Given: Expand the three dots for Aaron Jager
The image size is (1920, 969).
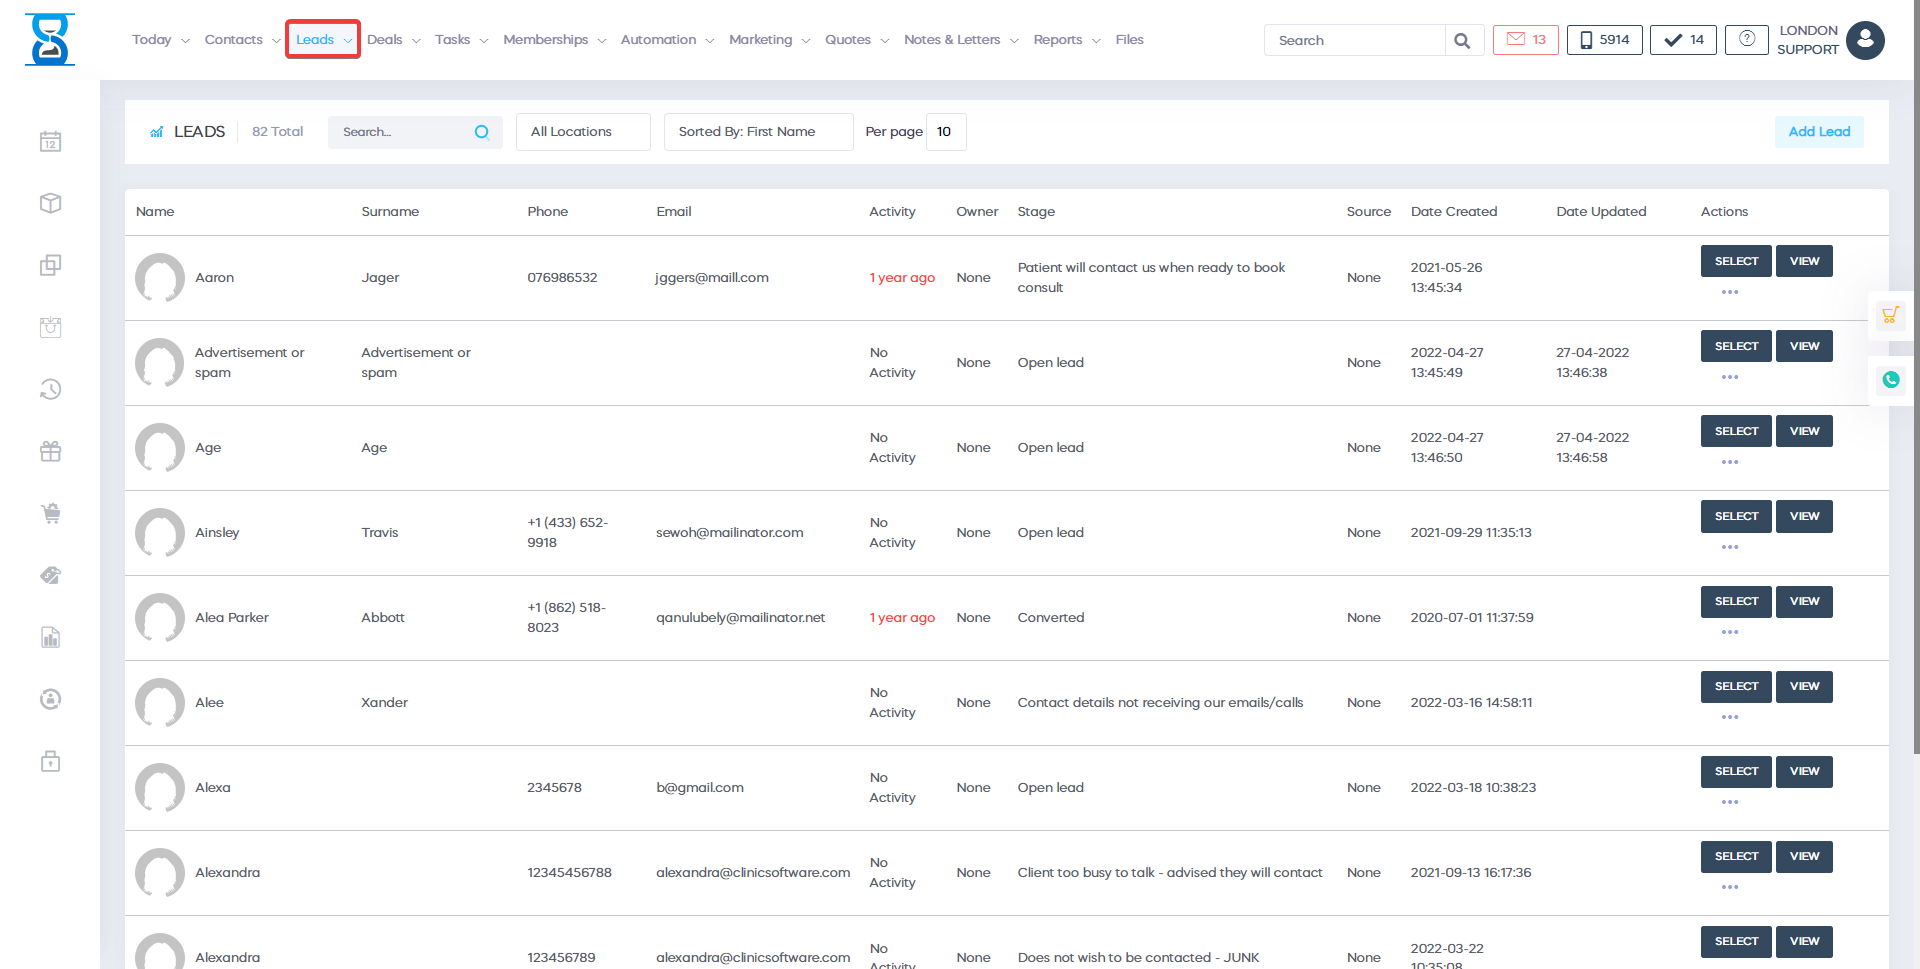Looking at the screenshot, I should 1730,292.
